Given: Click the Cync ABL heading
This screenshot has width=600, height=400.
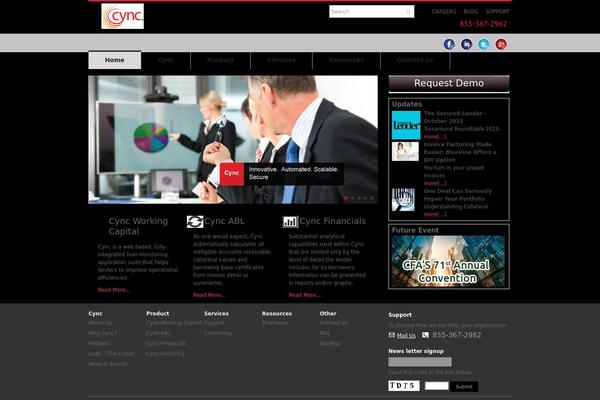Looking at the screenshot, I should [224, 221].
